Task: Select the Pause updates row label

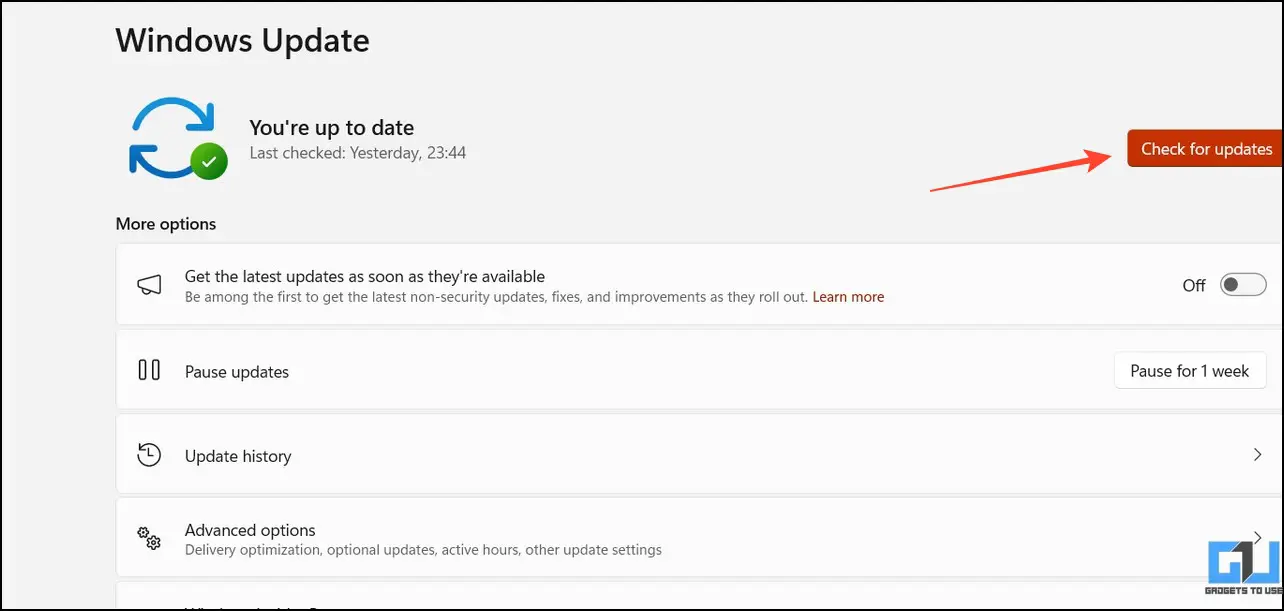Action: click(x=237, y=372)
